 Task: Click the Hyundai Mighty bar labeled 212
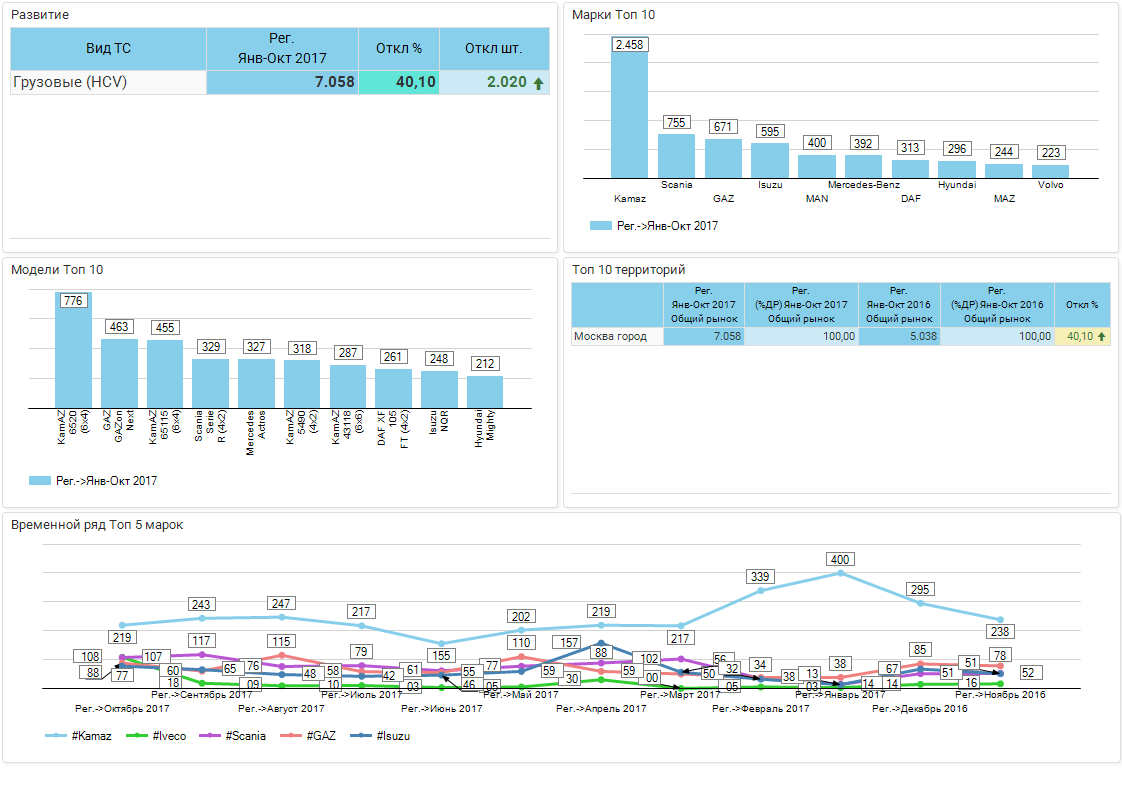(485, 392)
